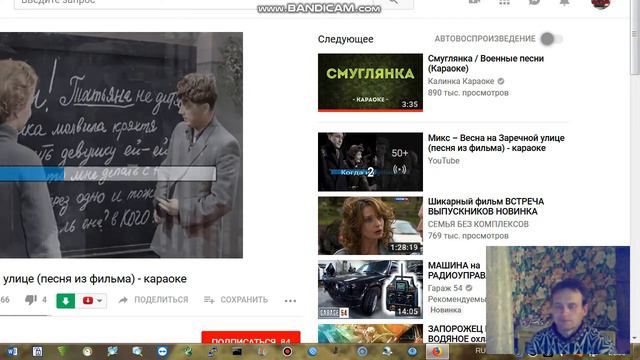
Task: Click the Новинка badge under Гараж 54
Action: (445, 310)
